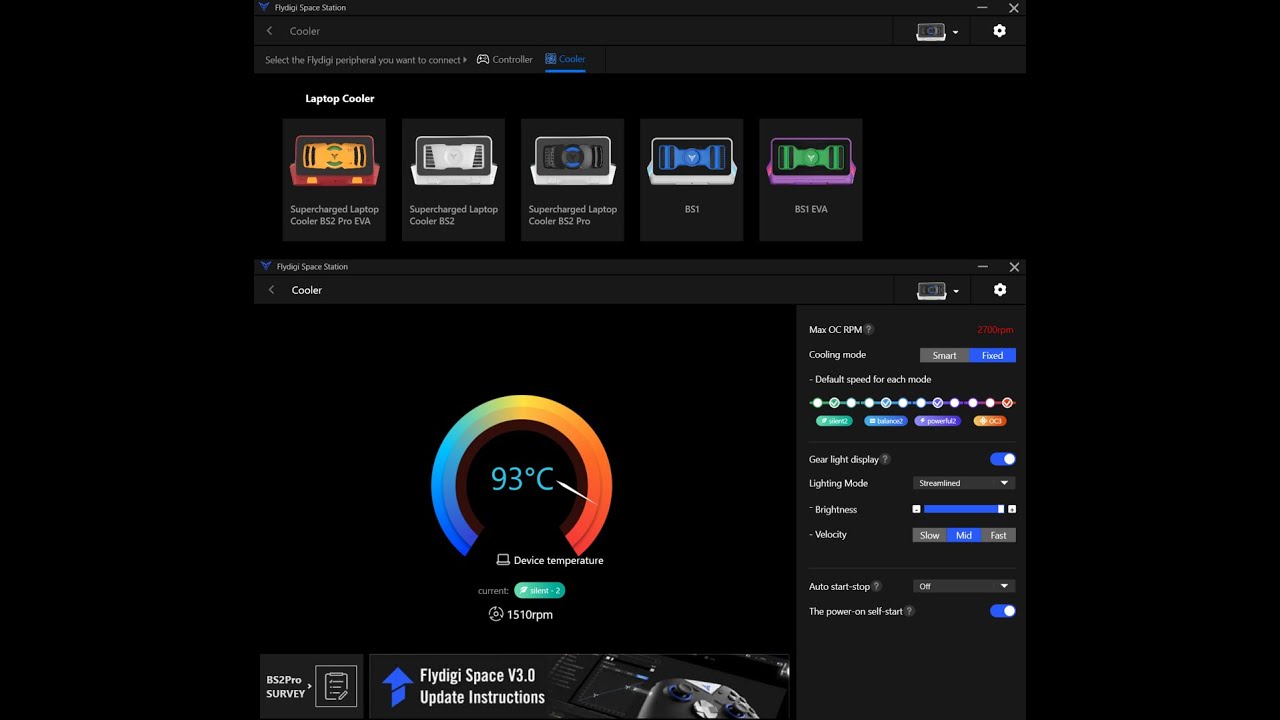The height and width of the screenshot is (720, 1280).
Task: Click the 93°C temperature reading
Action: coord(522,479)
